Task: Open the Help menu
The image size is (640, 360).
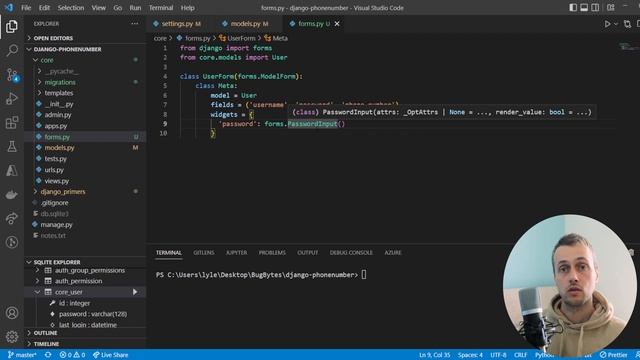Action: pos(187,8)
